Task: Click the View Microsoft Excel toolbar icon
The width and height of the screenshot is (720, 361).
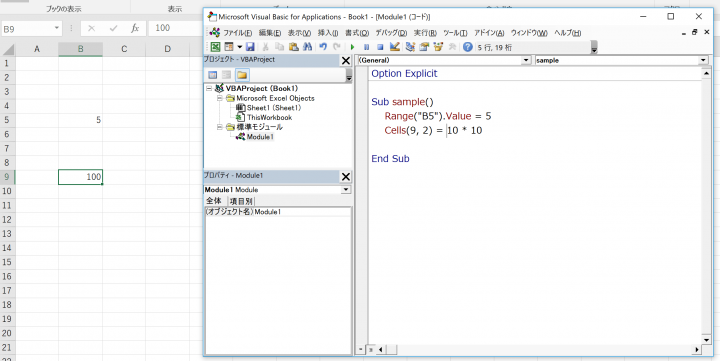Action: (216, 47)
